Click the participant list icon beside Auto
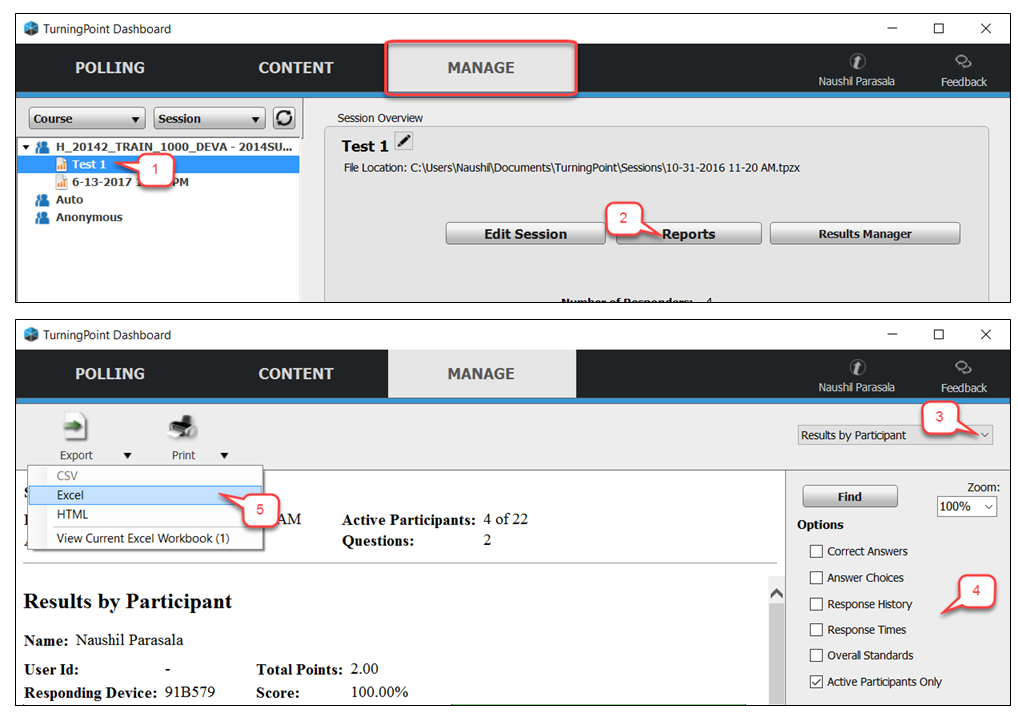Image resolution: width=1018 pixels, height=720 pixels. tap(42, 199)
